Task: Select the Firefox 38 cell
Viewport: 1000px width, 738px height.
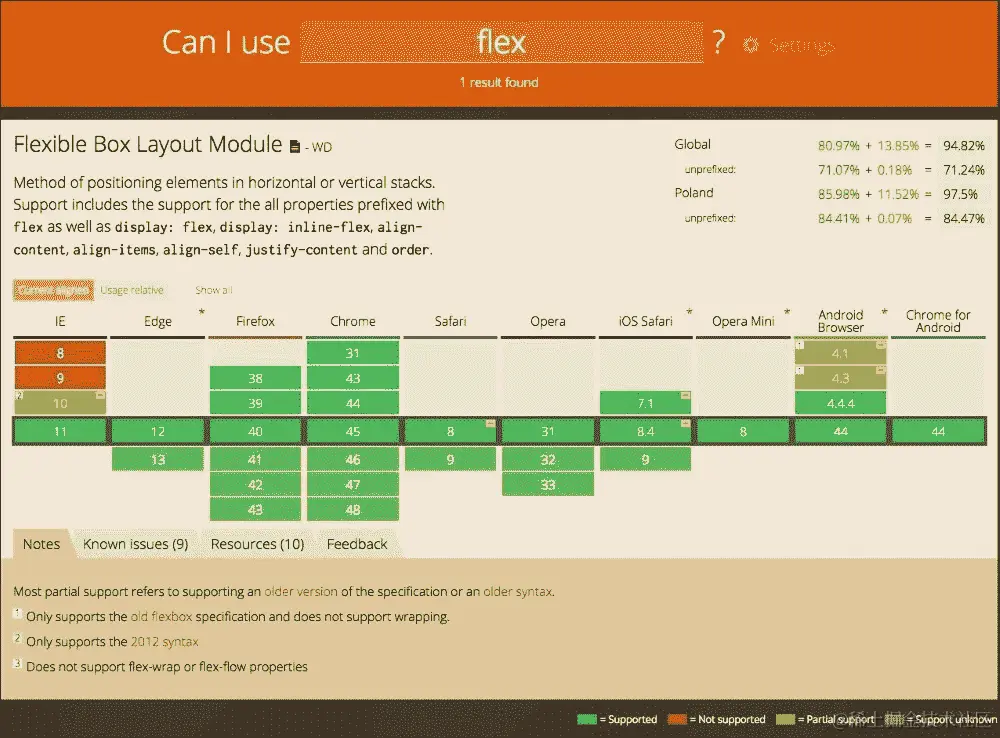Action: [x=255, y=378]
